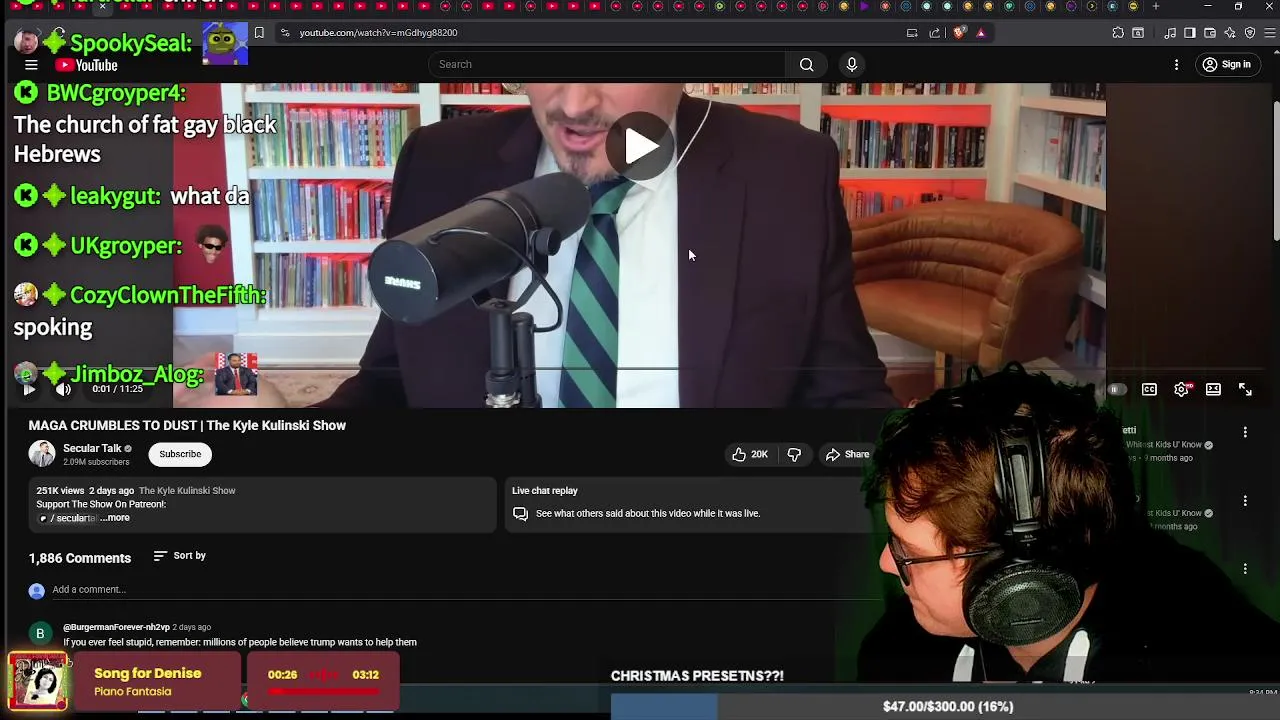Image resolution: width=1280 pixels, height=720 pixels.
Task: Toggle the autoplay switch in player
Action: point(1117,389)
